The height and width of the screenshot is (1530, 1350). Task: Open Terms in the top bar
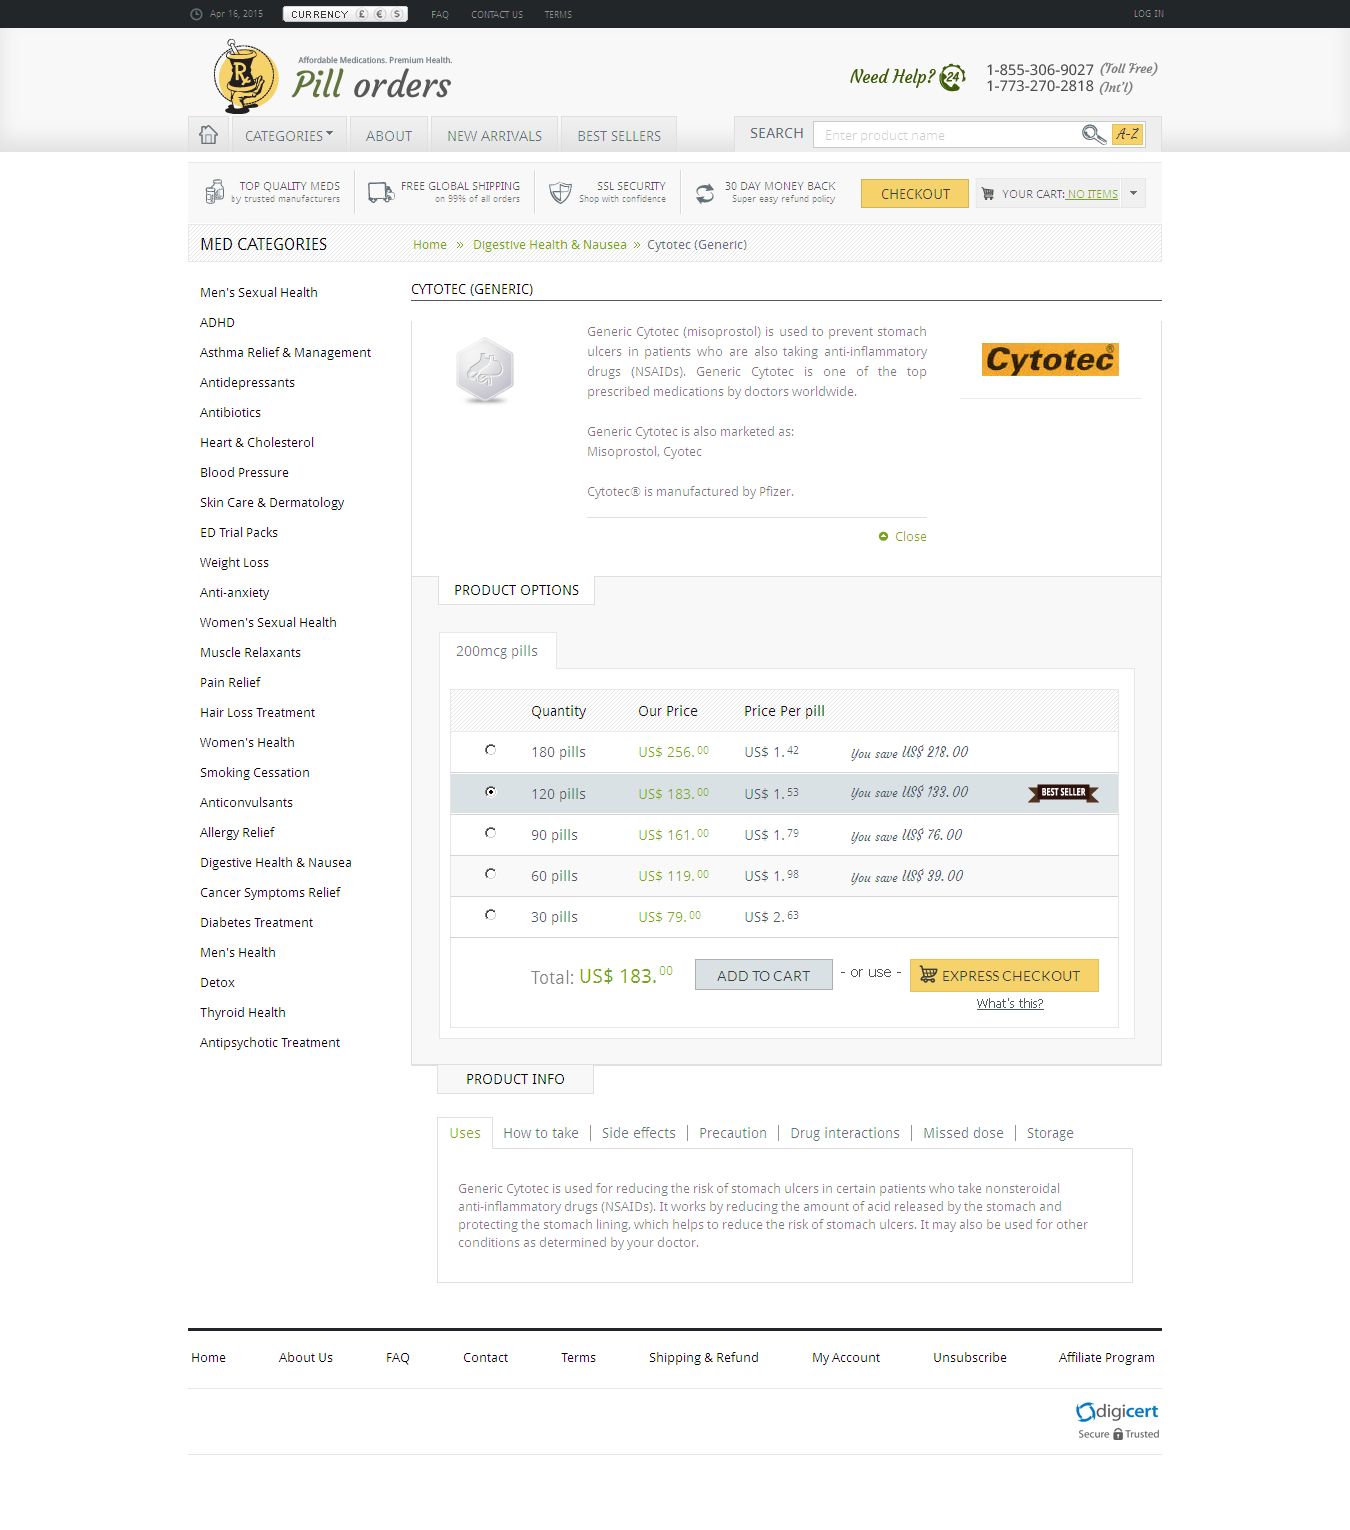click(558, 14)
